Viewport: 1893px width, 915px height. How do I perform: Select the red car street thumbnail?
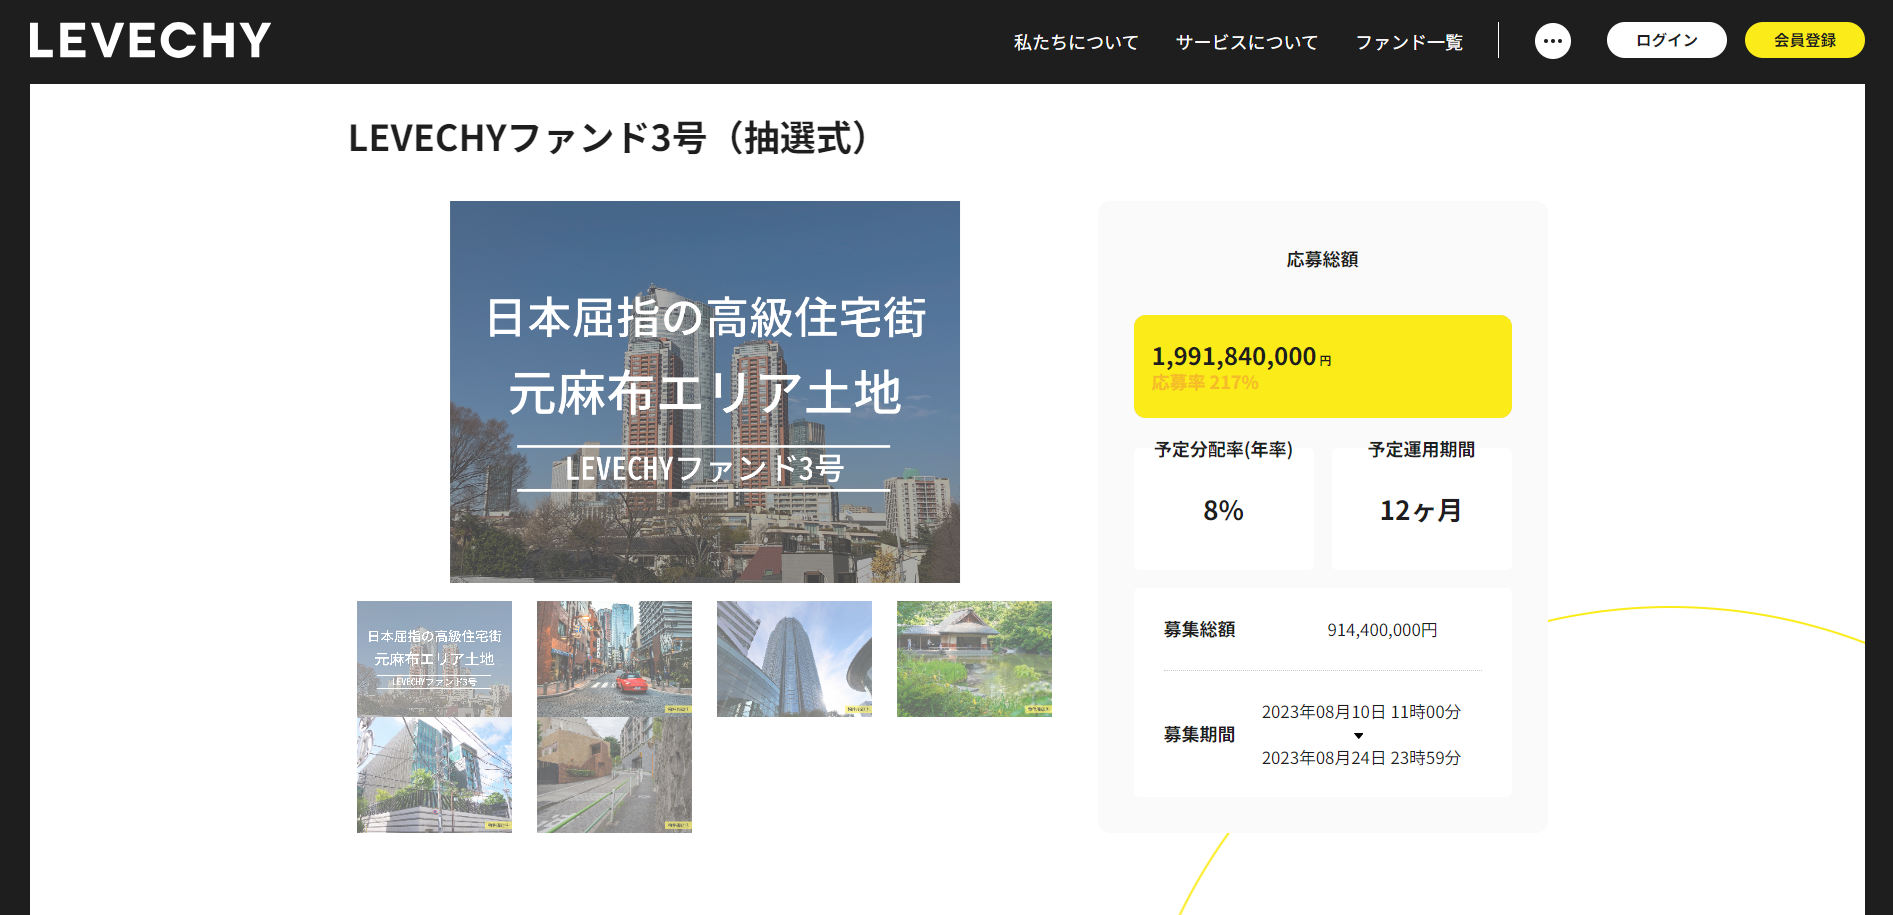(614, 658)
